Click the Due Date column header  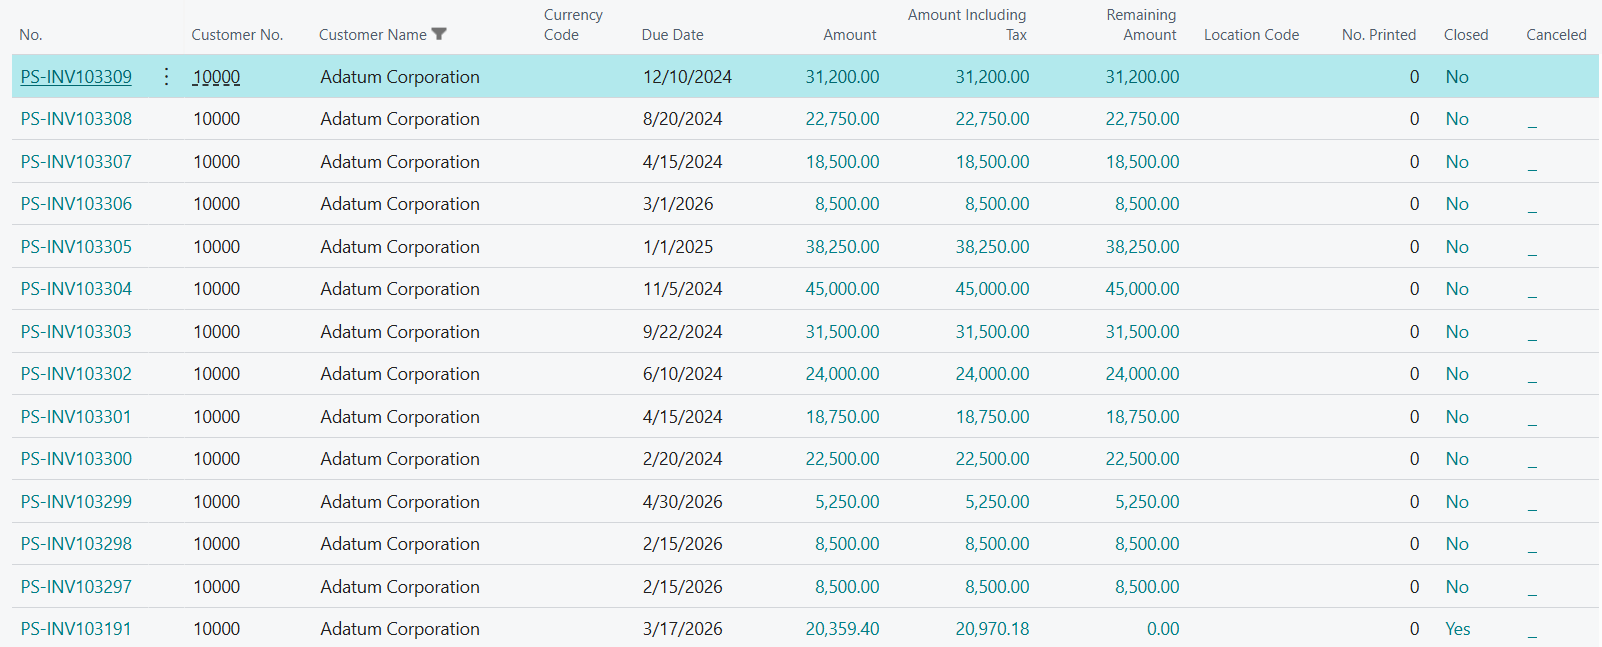672,35
